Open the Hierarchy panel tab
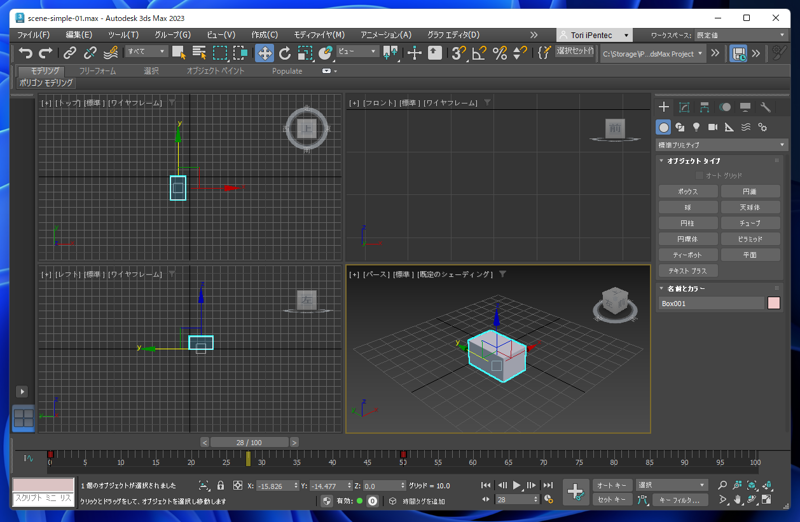The height and width of the screenshot is (522, 800). (705, 107)
